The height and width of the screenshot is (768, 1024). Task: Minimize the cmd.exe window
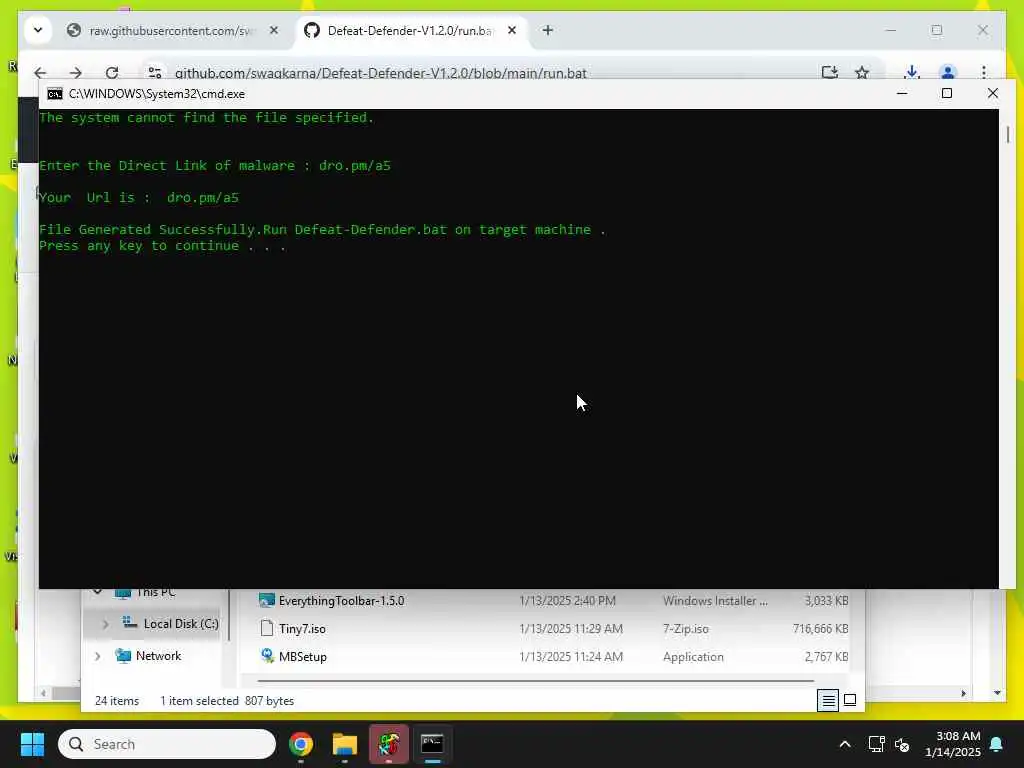coord(903,93)
